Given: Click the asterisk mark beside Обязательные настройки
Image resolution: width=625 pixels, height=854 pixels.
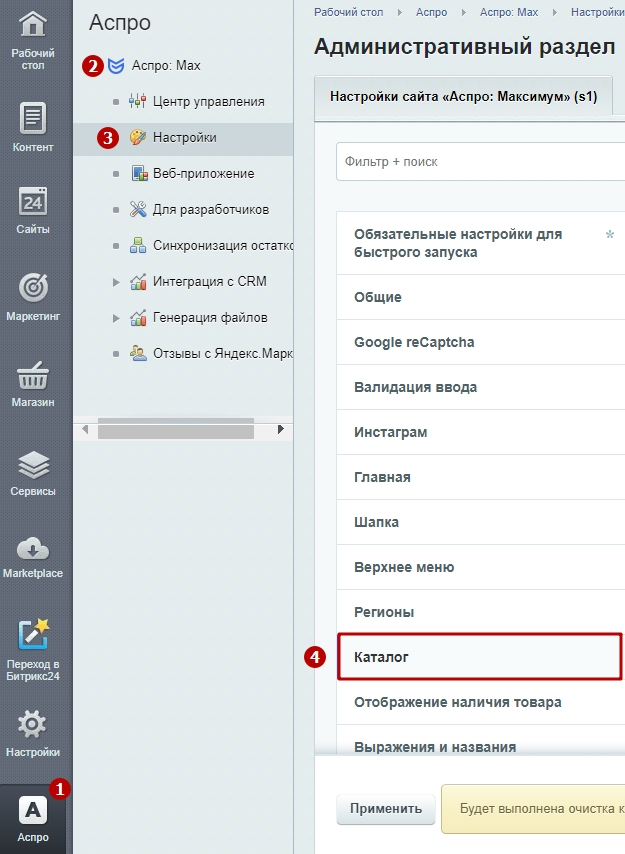Looking at the screenshot, I should pyautogui.click(x=610, y=235).
